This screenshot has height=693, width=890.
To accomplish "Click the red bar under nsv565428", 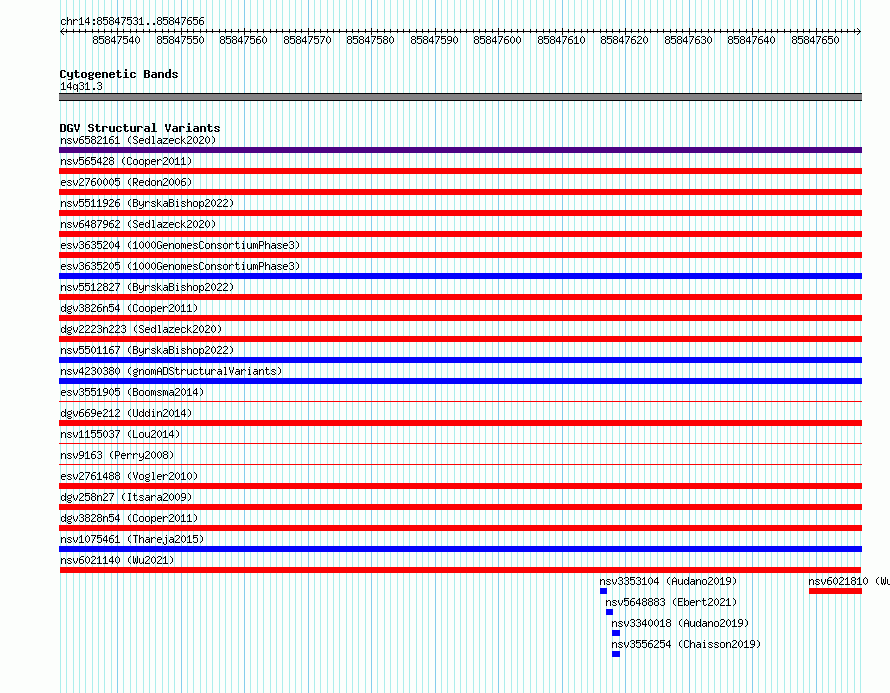I will 460,171.
